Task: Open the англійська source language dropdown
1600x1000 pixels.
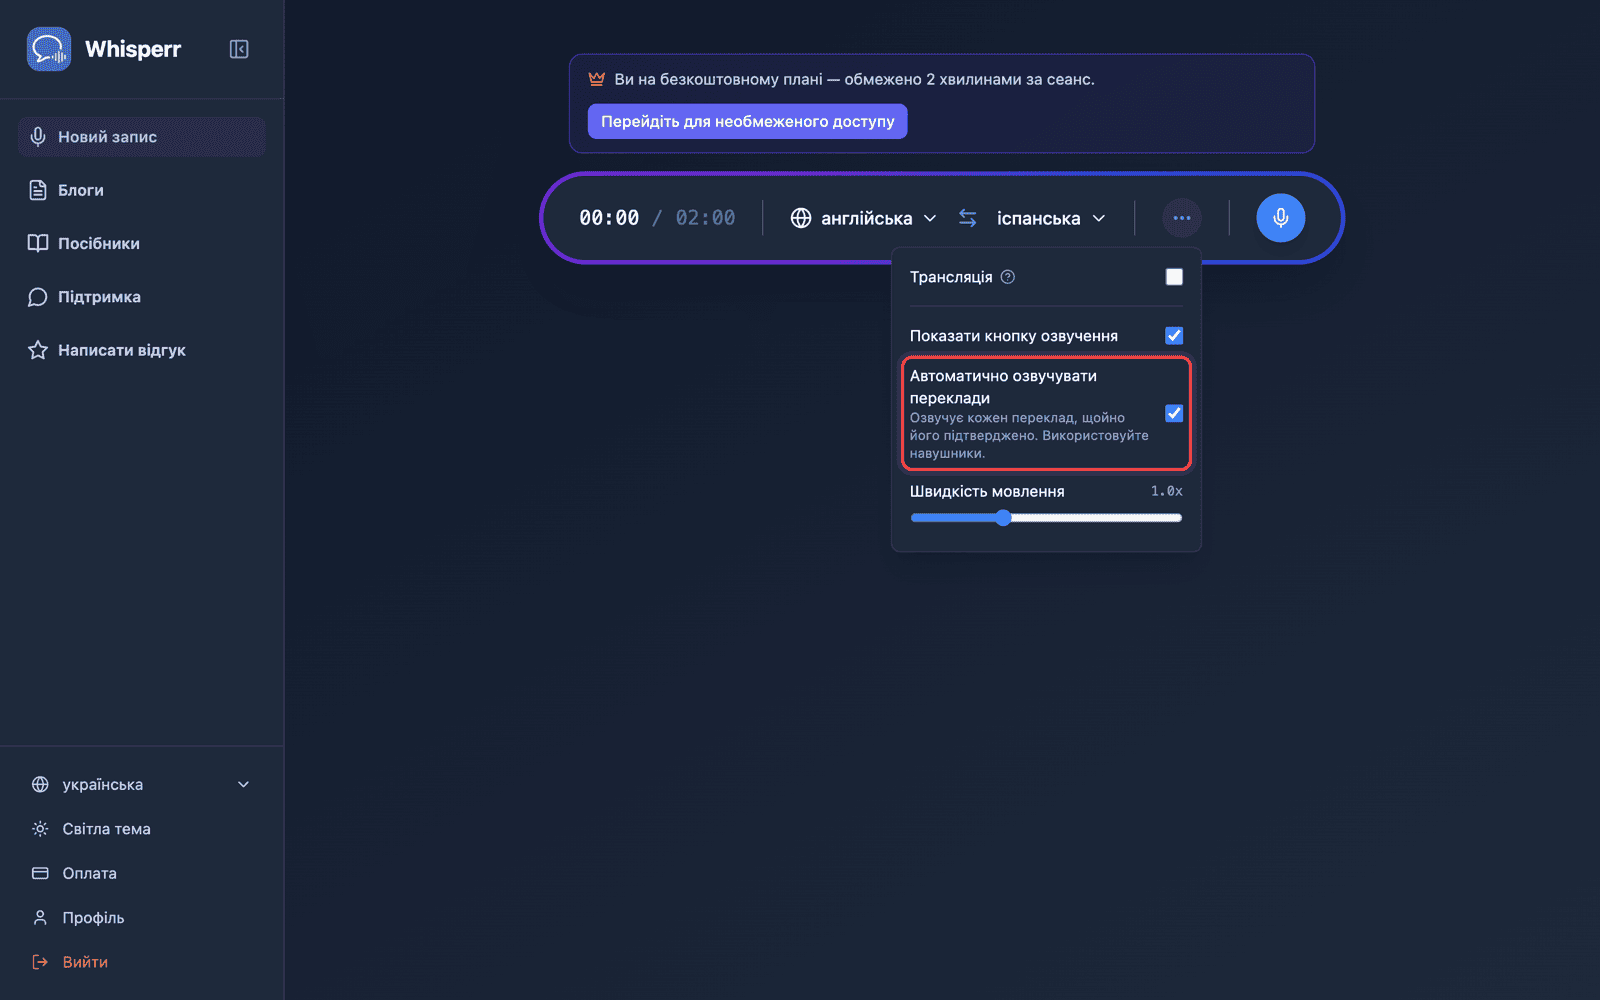Action: [x=864, y=218]
